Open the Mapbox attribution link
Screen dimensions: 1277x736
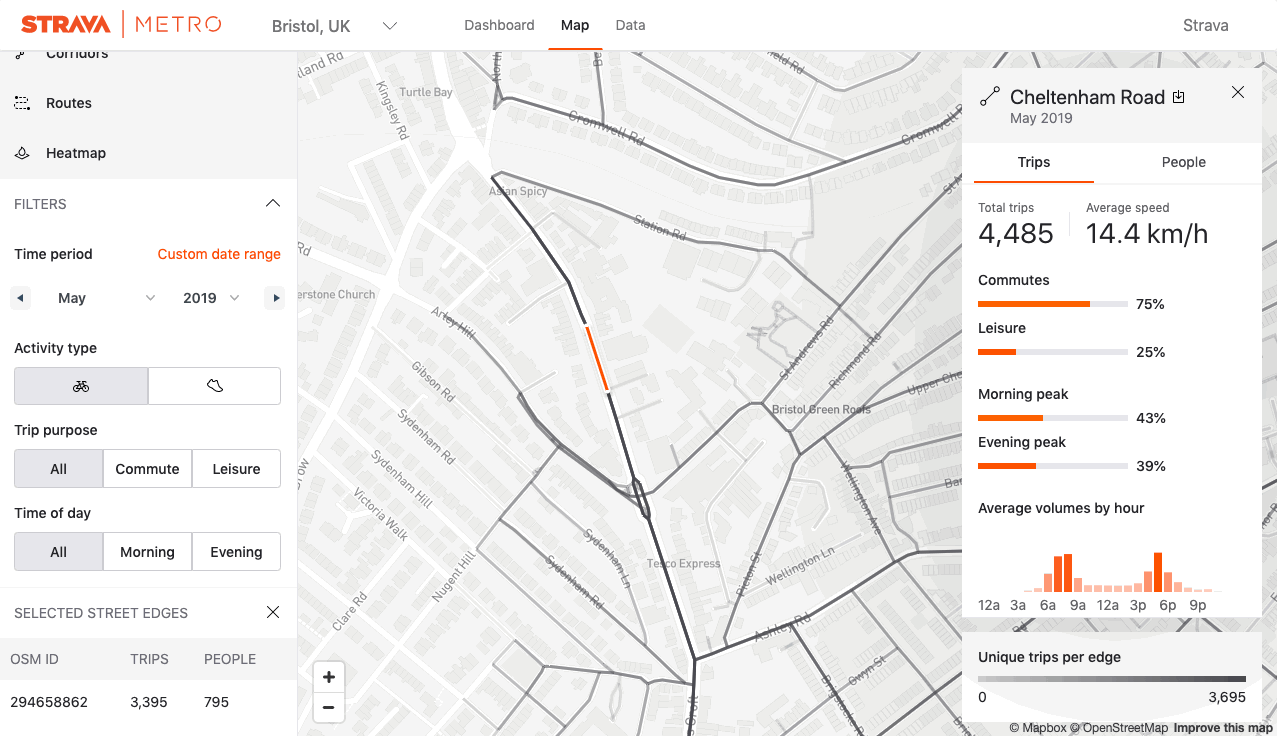(1038, 728)
